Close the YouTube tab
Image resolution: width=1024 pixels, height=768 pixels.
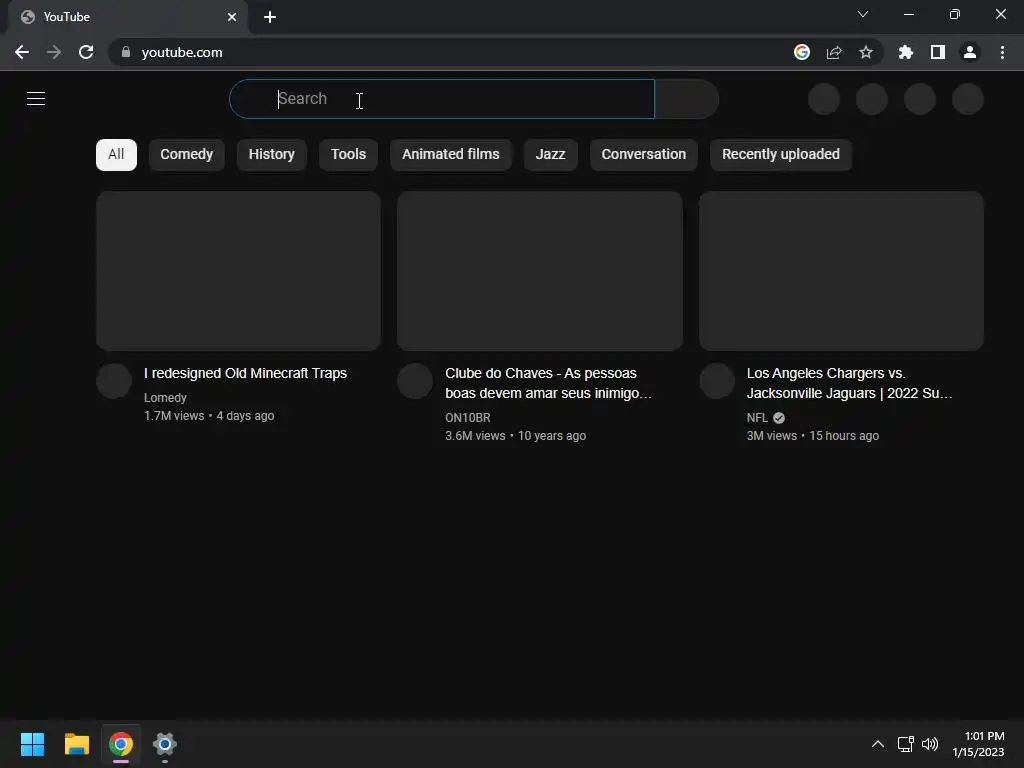[x=232, y=17]
